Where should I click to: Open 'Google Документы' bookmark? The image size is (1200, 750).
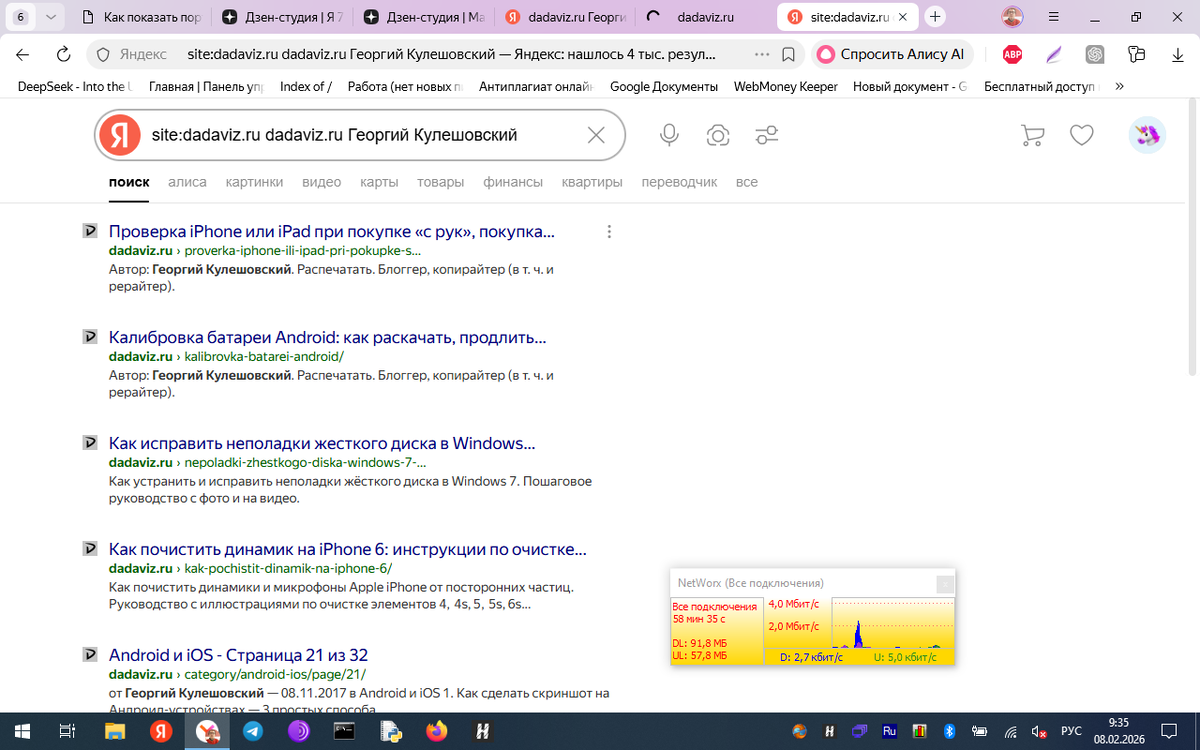[x=663, y=86]
